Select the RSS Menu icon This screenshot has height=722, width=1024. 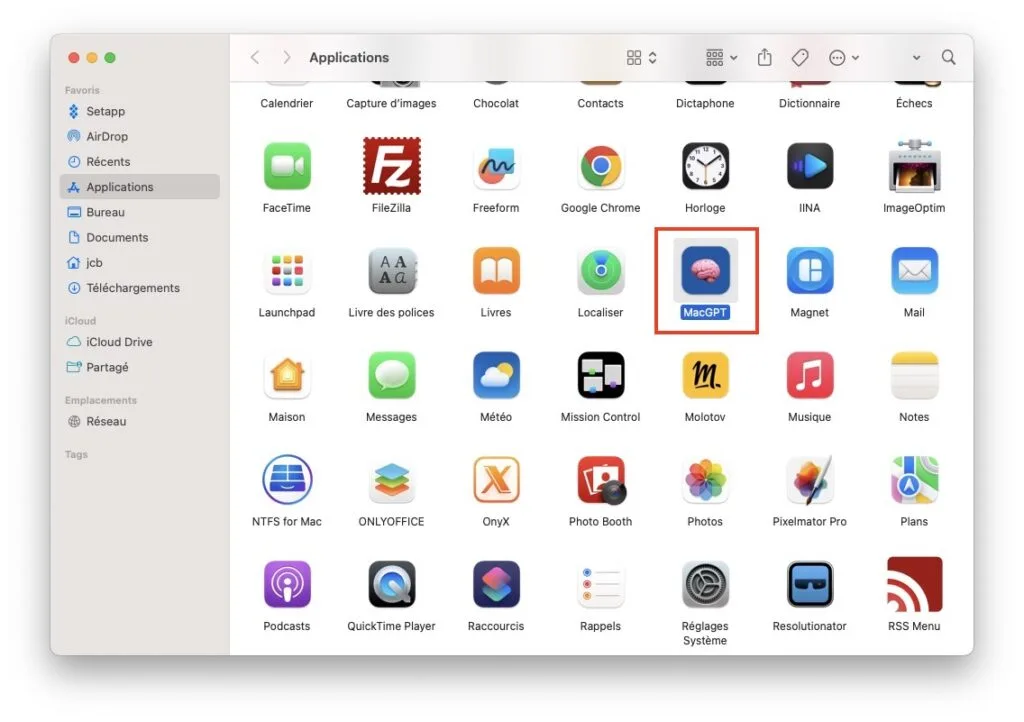914,584
